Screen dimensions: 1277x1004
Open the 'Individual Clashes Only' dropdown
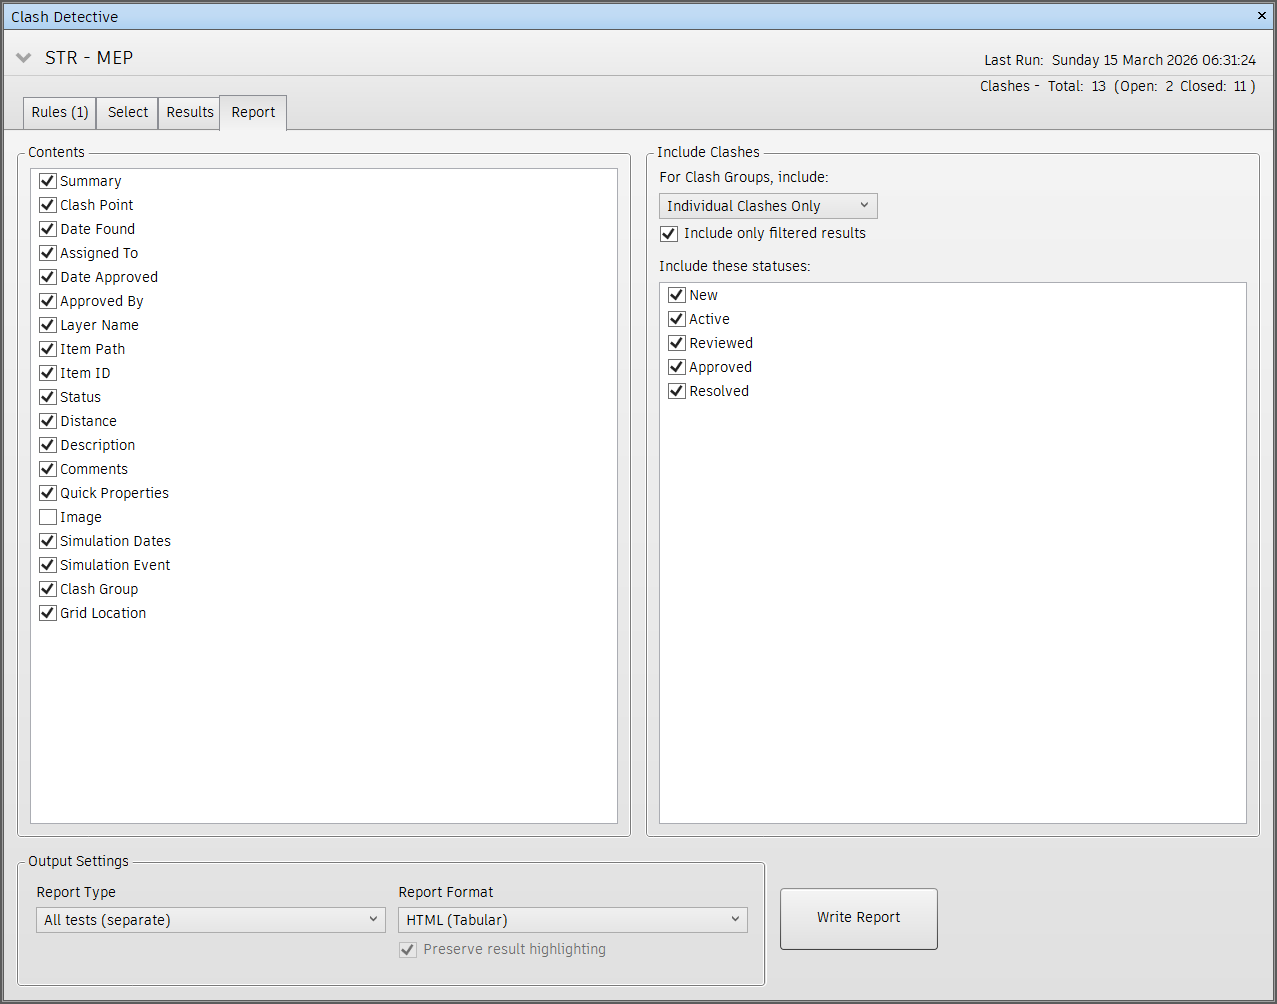coord(767,205)
